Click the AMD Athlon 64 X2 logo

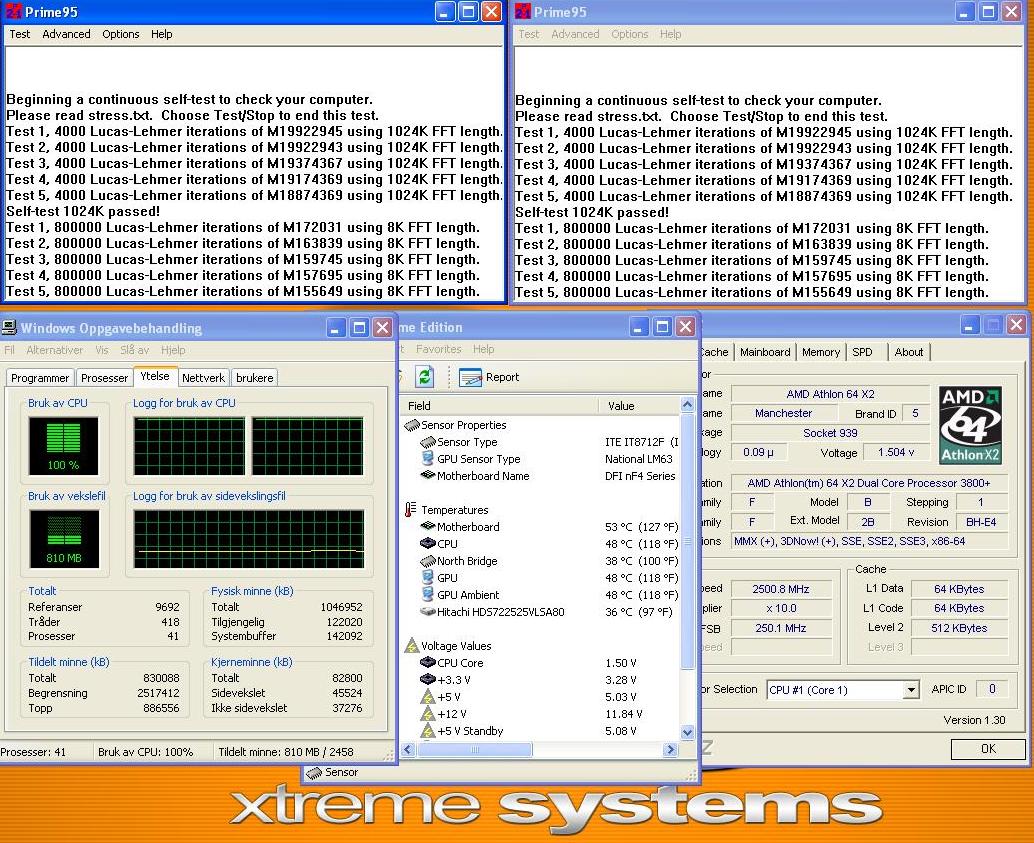(970, 425)
